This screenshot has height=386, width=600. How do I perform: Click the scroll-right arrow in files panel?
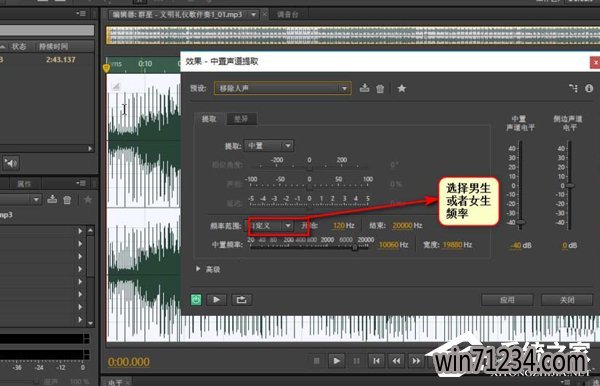click(x=90, y=148)
